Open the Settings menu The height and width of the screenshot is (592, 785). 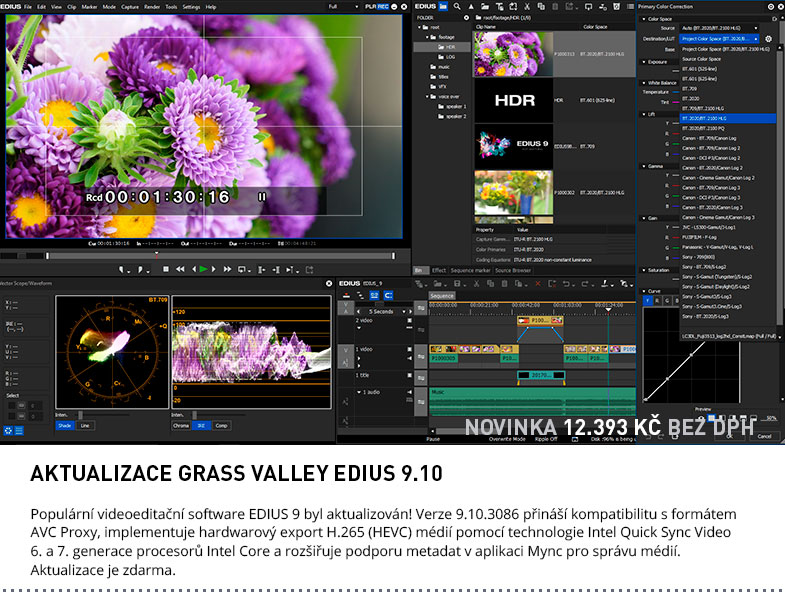191,7
